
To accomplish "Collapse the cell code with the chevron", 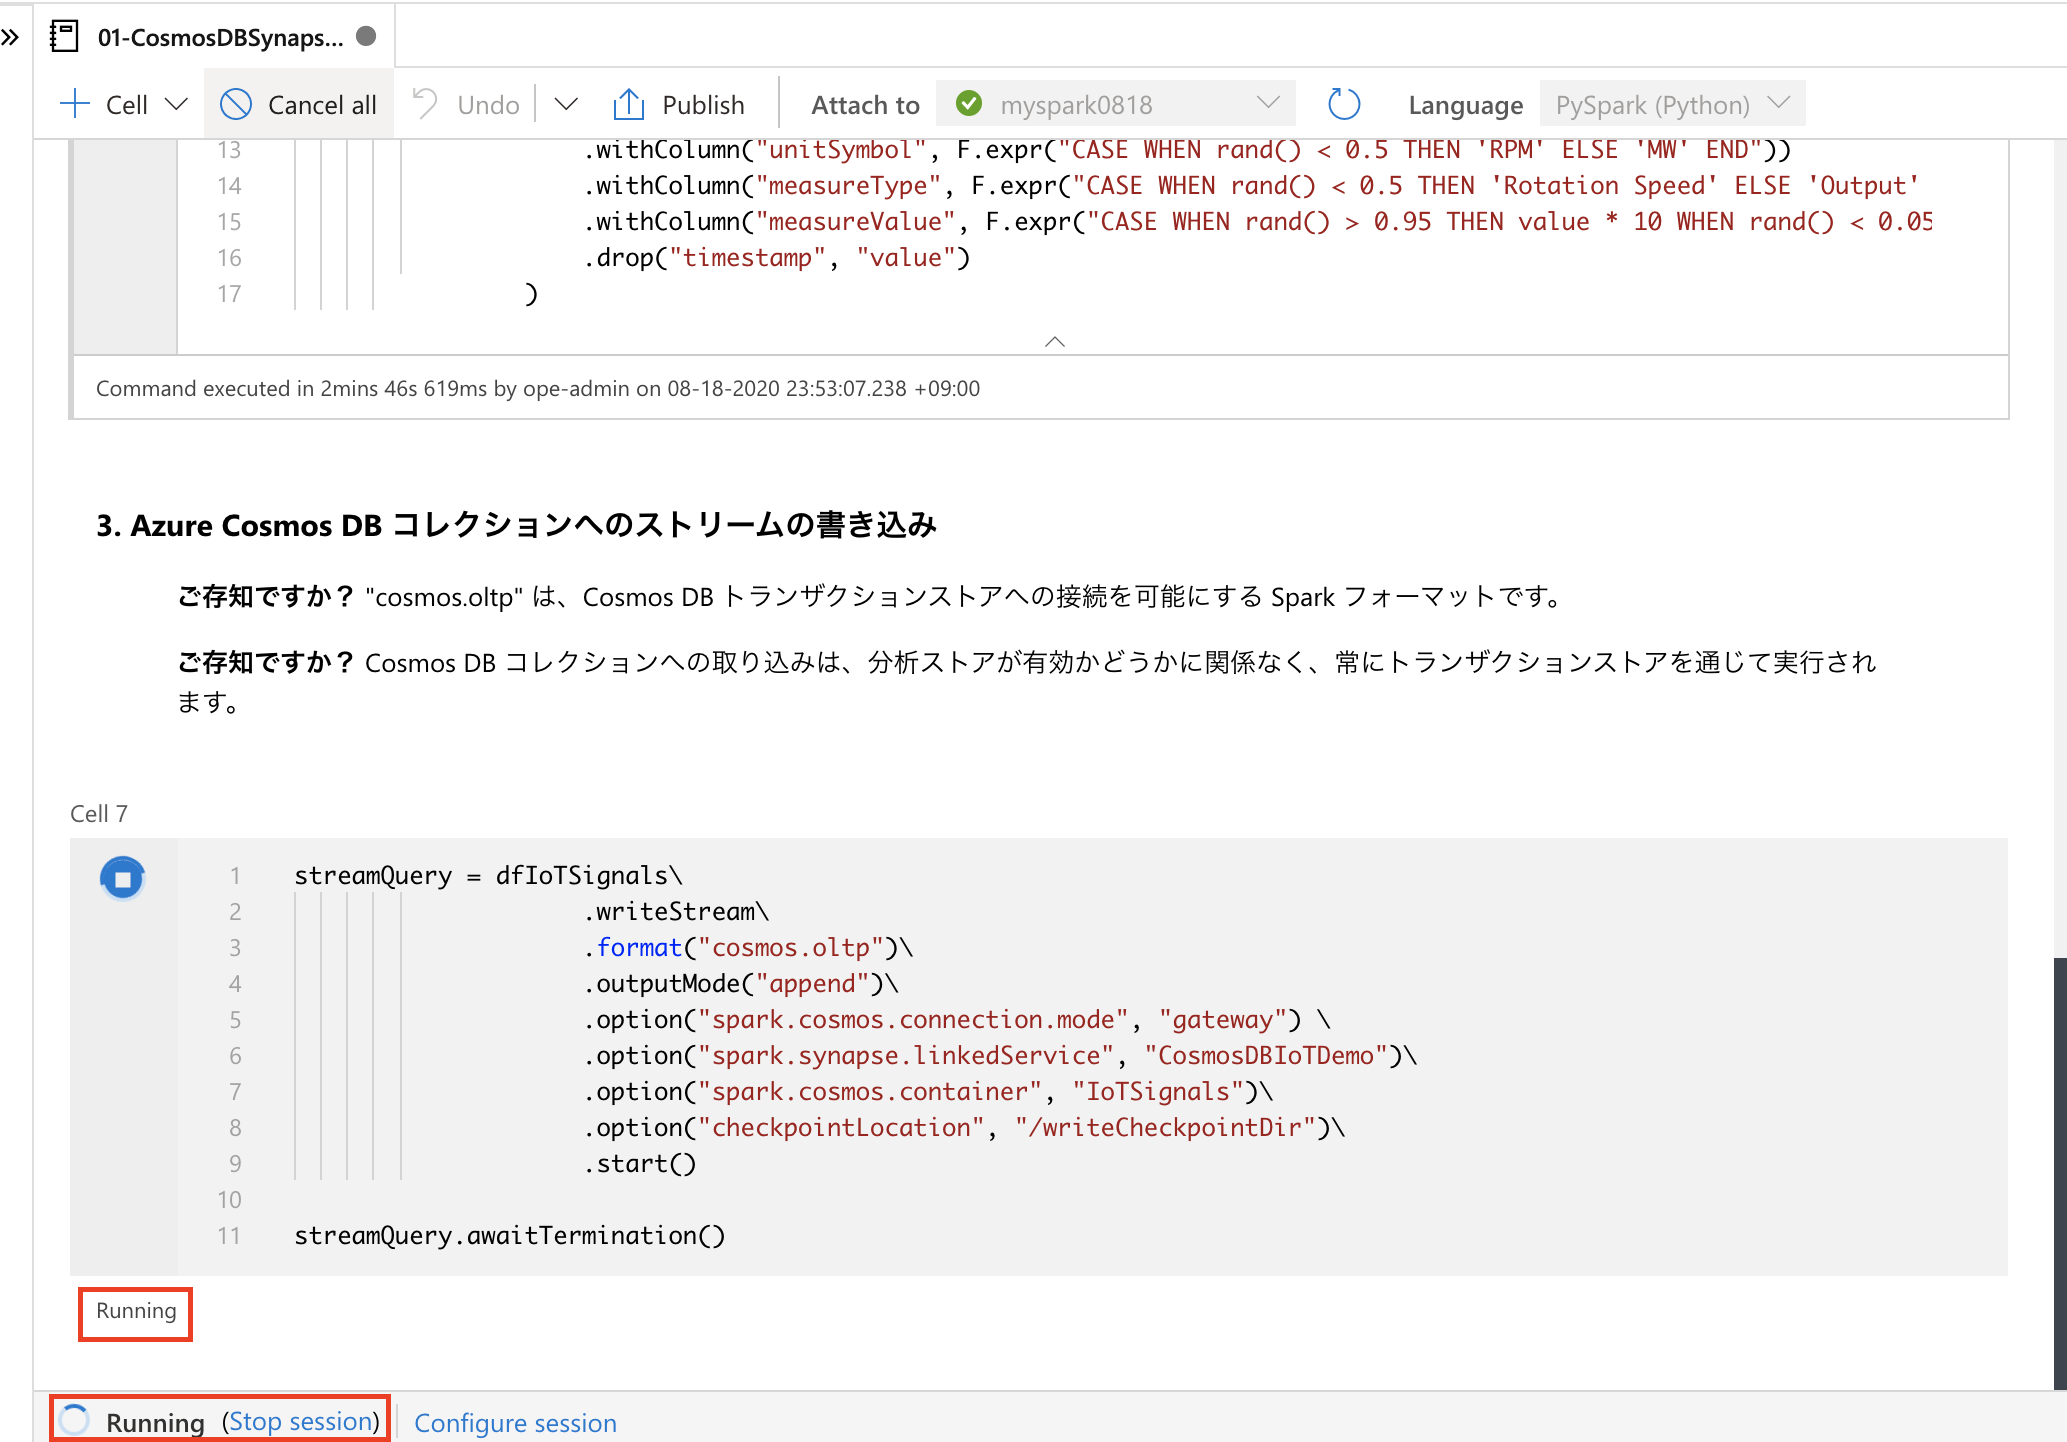I will 1054,341.
